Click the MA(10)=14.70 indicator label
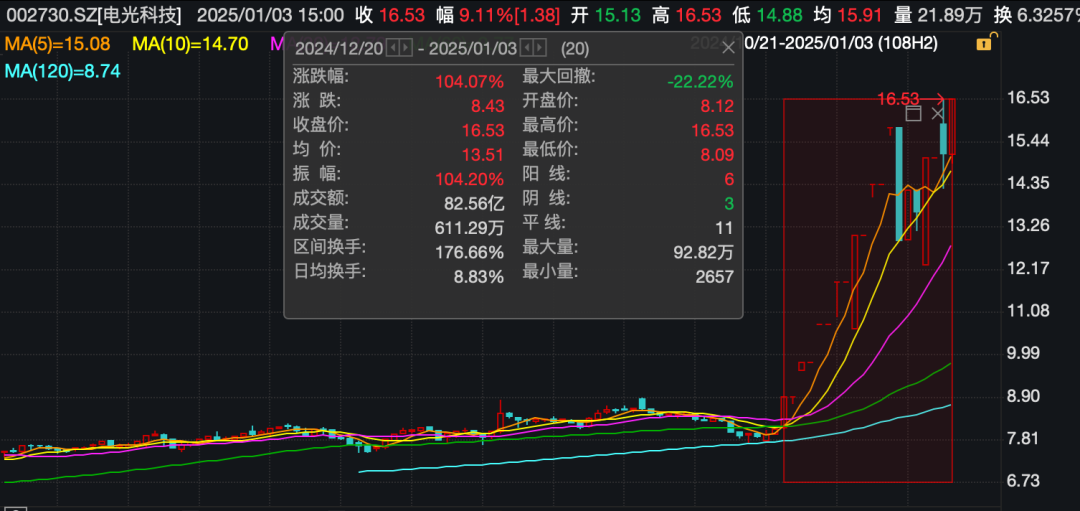The image size is (1080, 511). [190, 44]
